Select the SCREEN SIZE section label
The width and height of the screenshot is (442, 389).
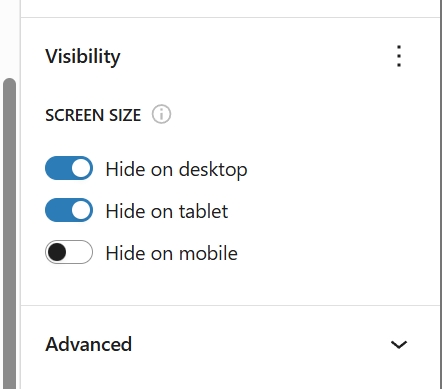pos(93,115)
